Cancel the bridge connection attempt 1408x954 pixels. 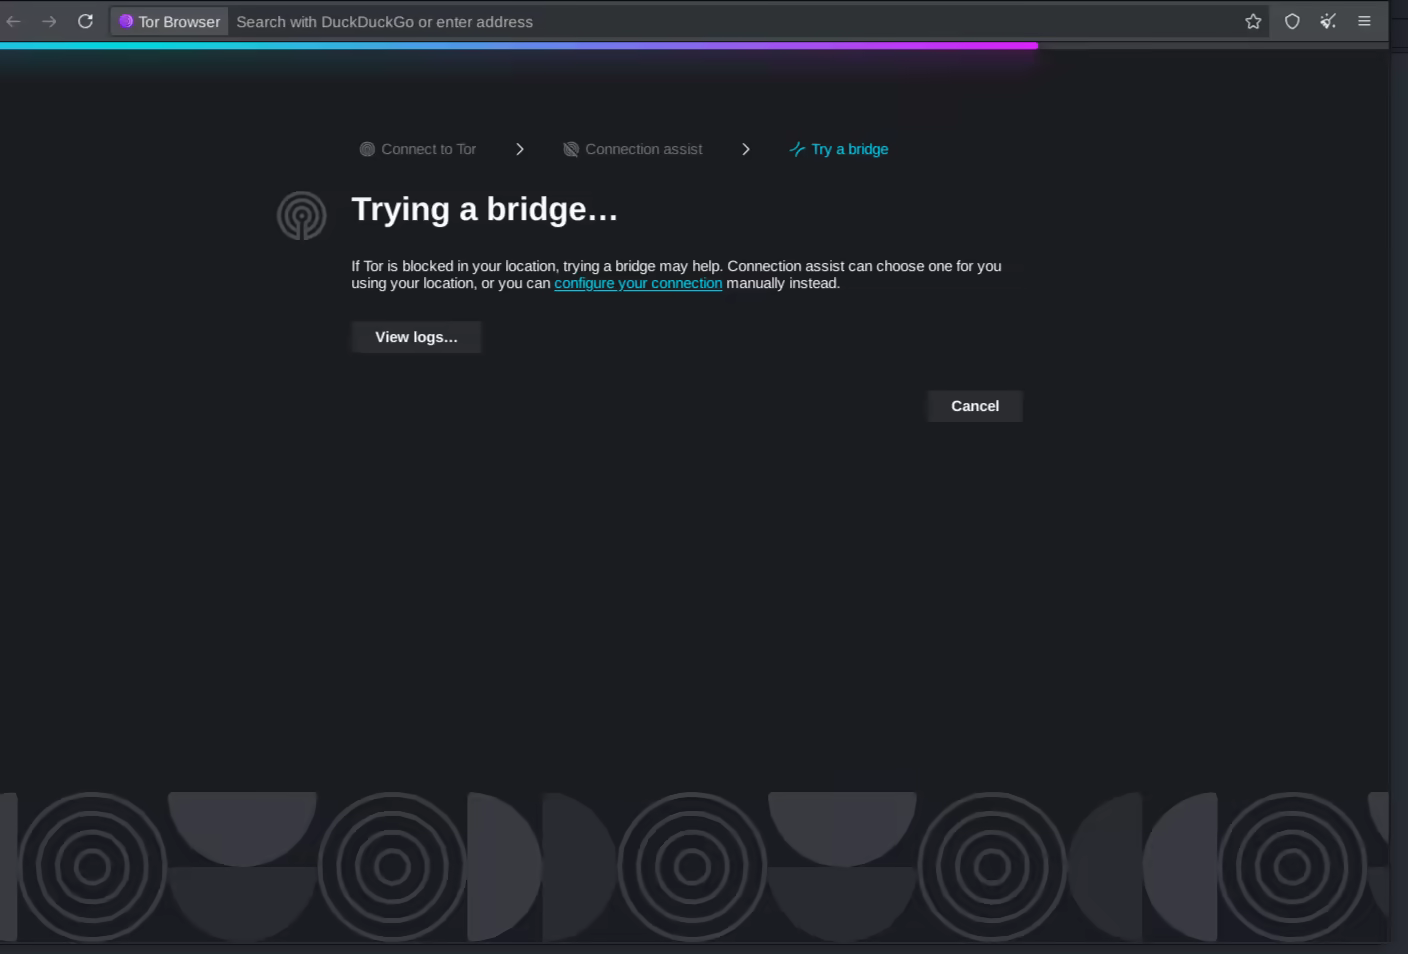tap(974, 406)
